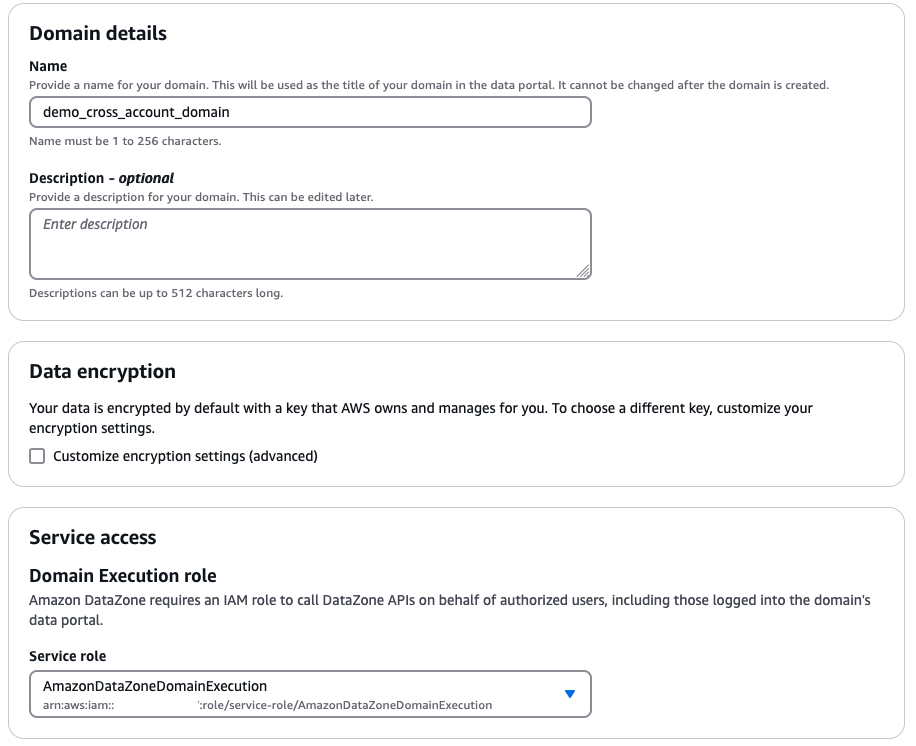The image size is (916, 746).
Task: Click the 'Domain Execution role' subheading
Action: point(123,575)
